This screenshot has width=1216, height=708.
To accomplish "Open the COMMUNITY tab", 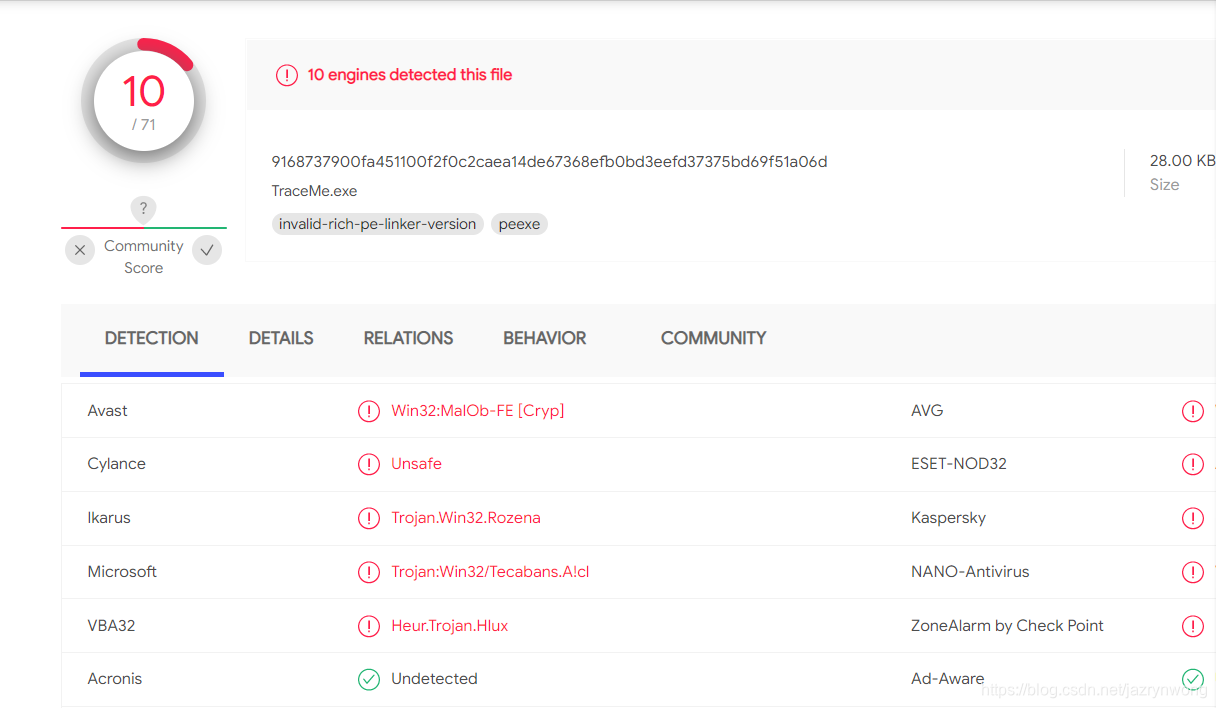I will click(713, 338).
